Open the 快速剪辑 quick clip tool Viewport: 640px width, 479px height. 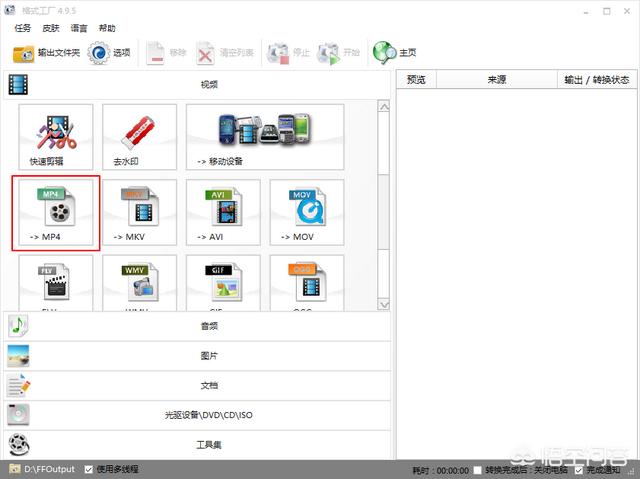tap(56, 136)
